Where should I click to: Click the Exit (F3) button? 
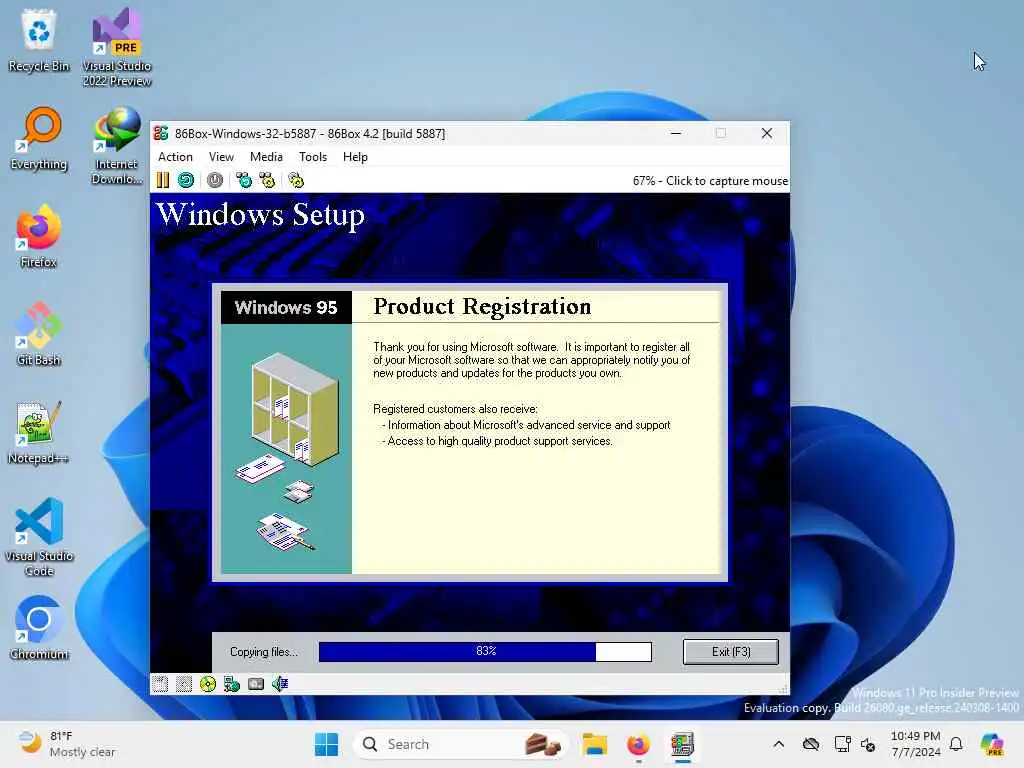point(731,652)
